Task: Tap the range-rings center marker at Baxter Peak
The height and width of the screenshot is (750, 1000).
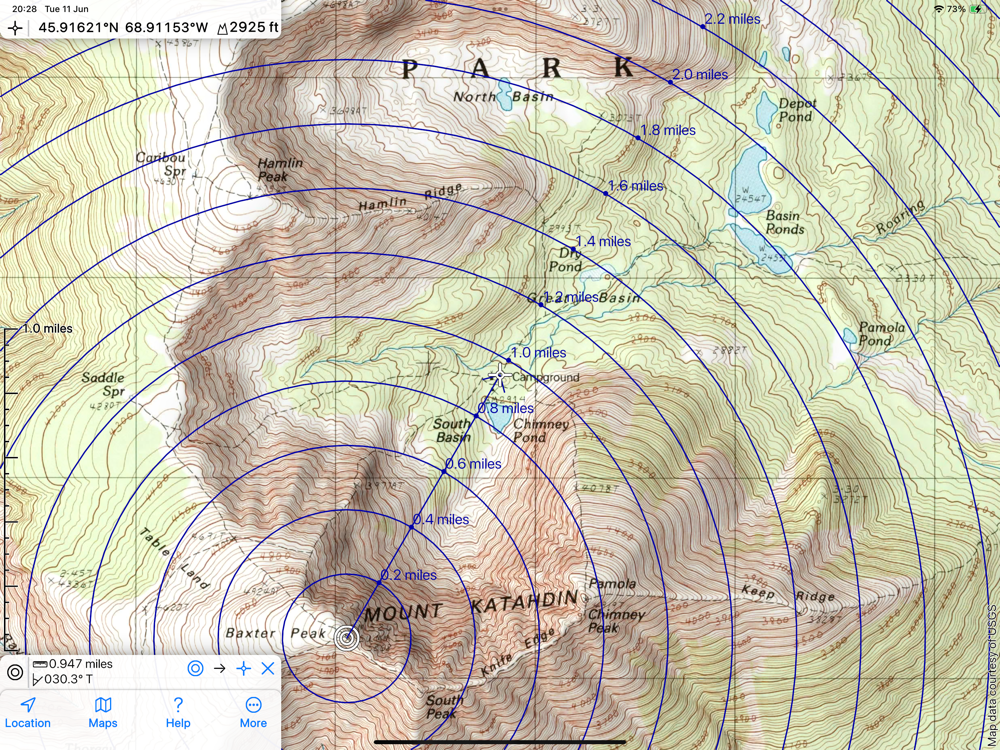Action: (346, 638)
